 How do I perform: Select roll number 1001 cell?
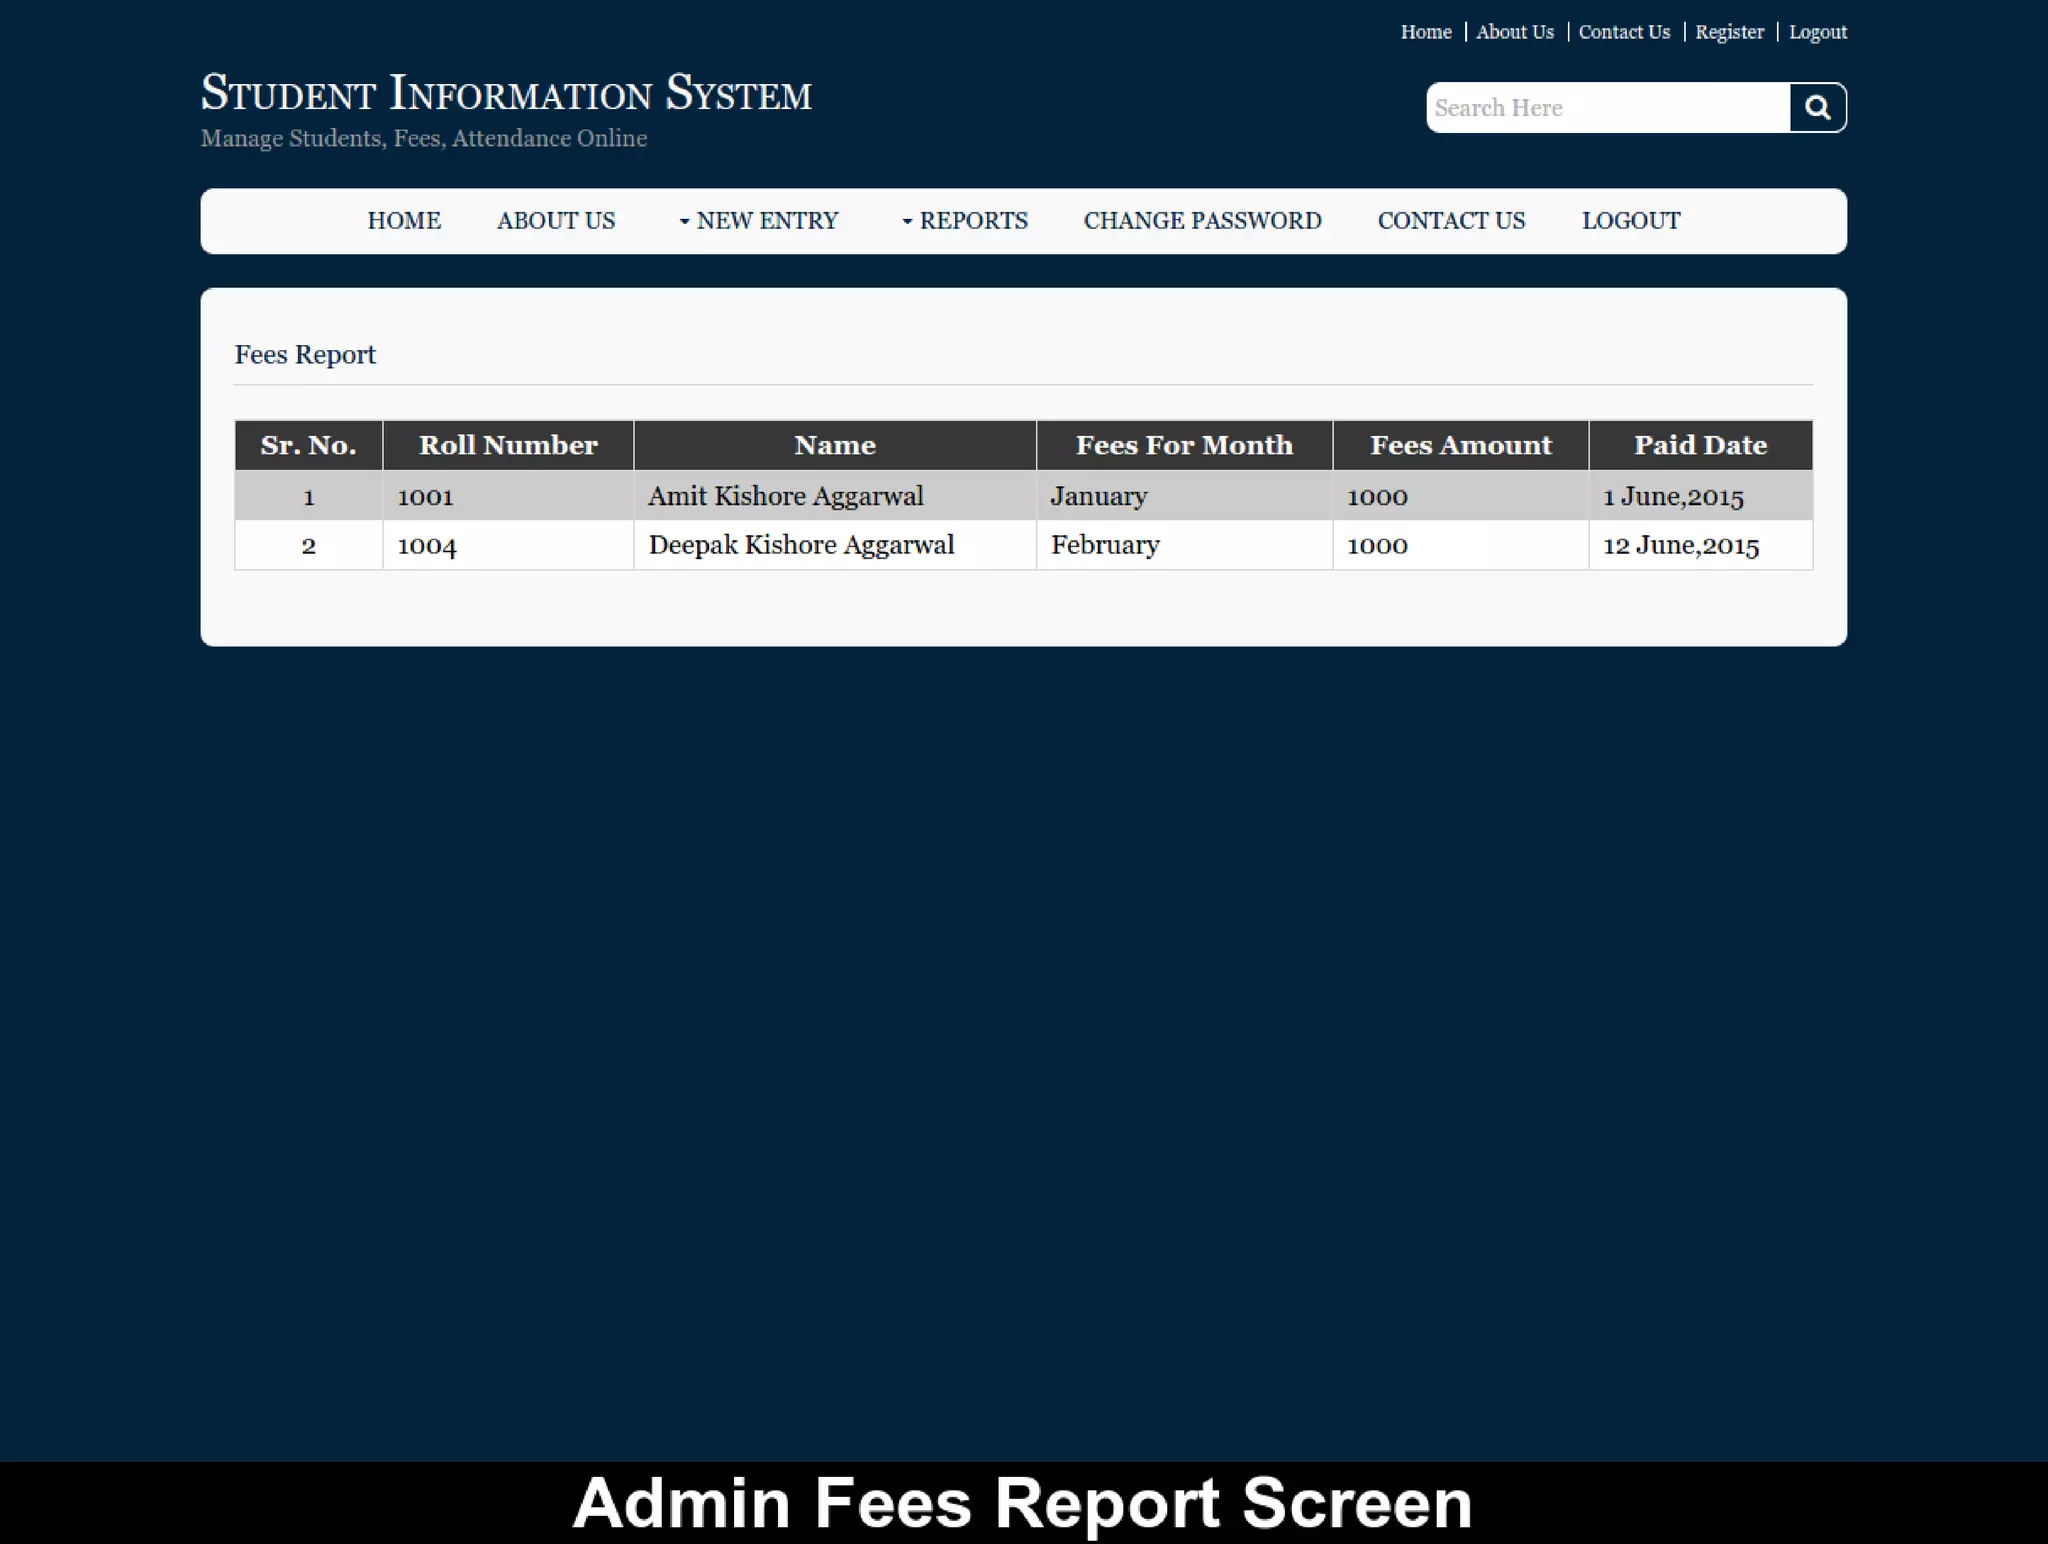(508, 496)
